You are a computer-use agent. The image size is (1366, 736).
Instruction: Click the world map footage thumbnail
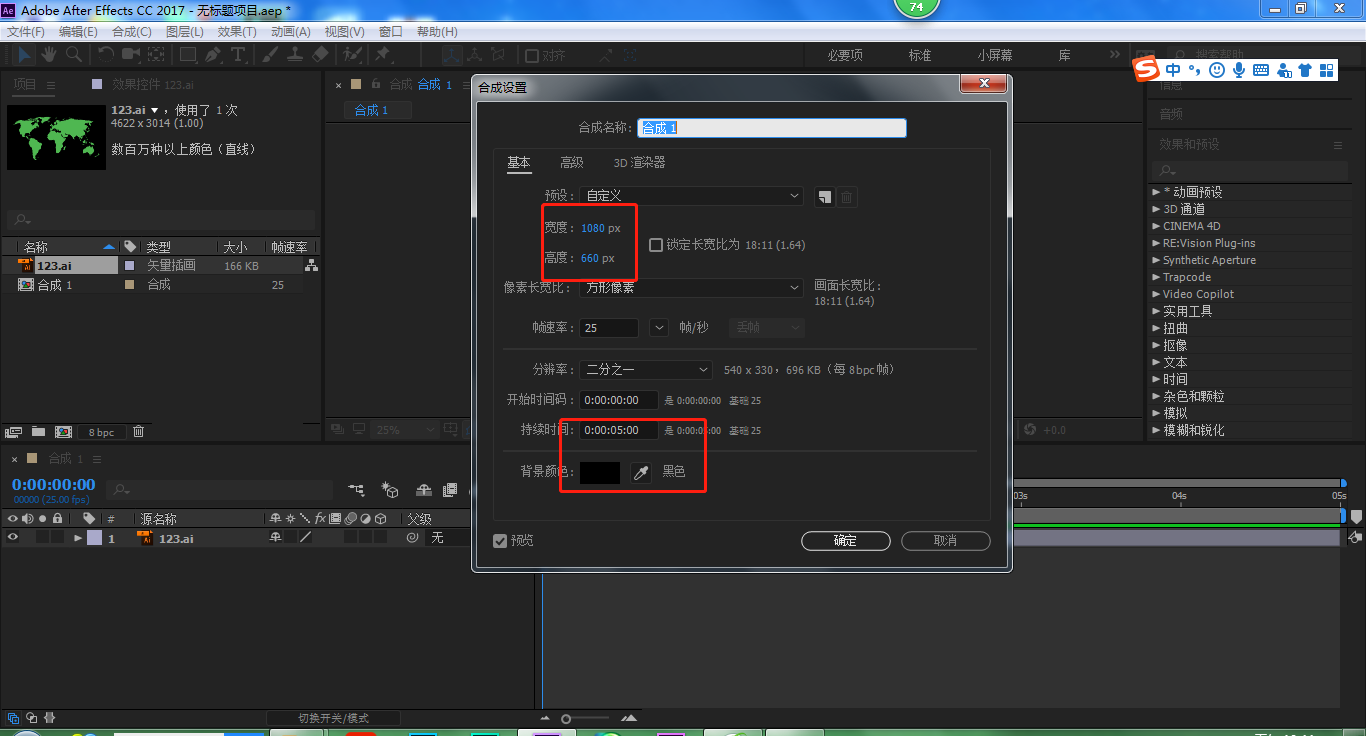pos(56,137)
